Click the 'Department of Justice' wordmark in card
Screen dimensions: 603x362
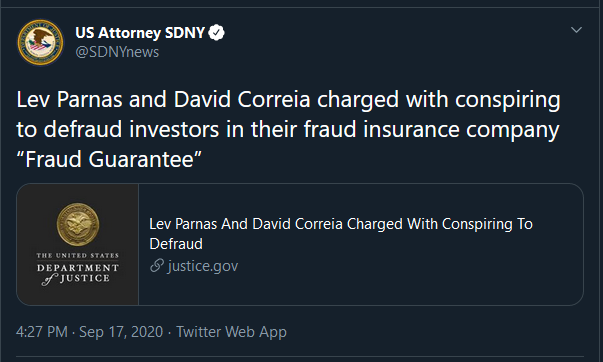78,273
